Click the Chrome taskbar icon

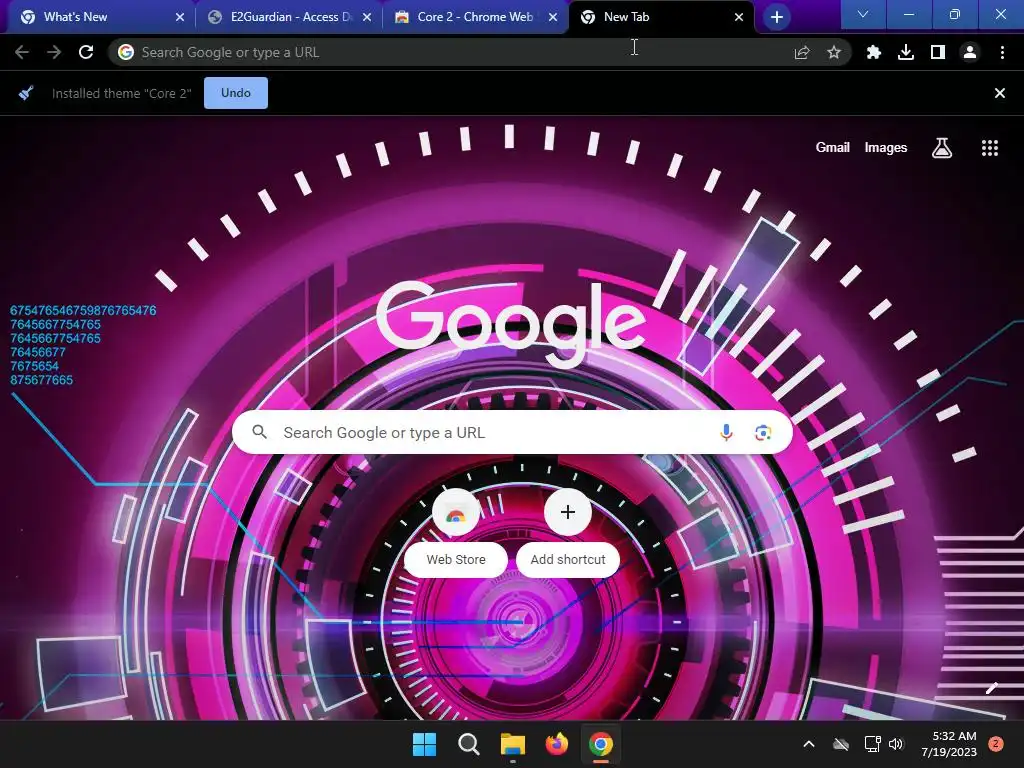[x=601, y=744]
